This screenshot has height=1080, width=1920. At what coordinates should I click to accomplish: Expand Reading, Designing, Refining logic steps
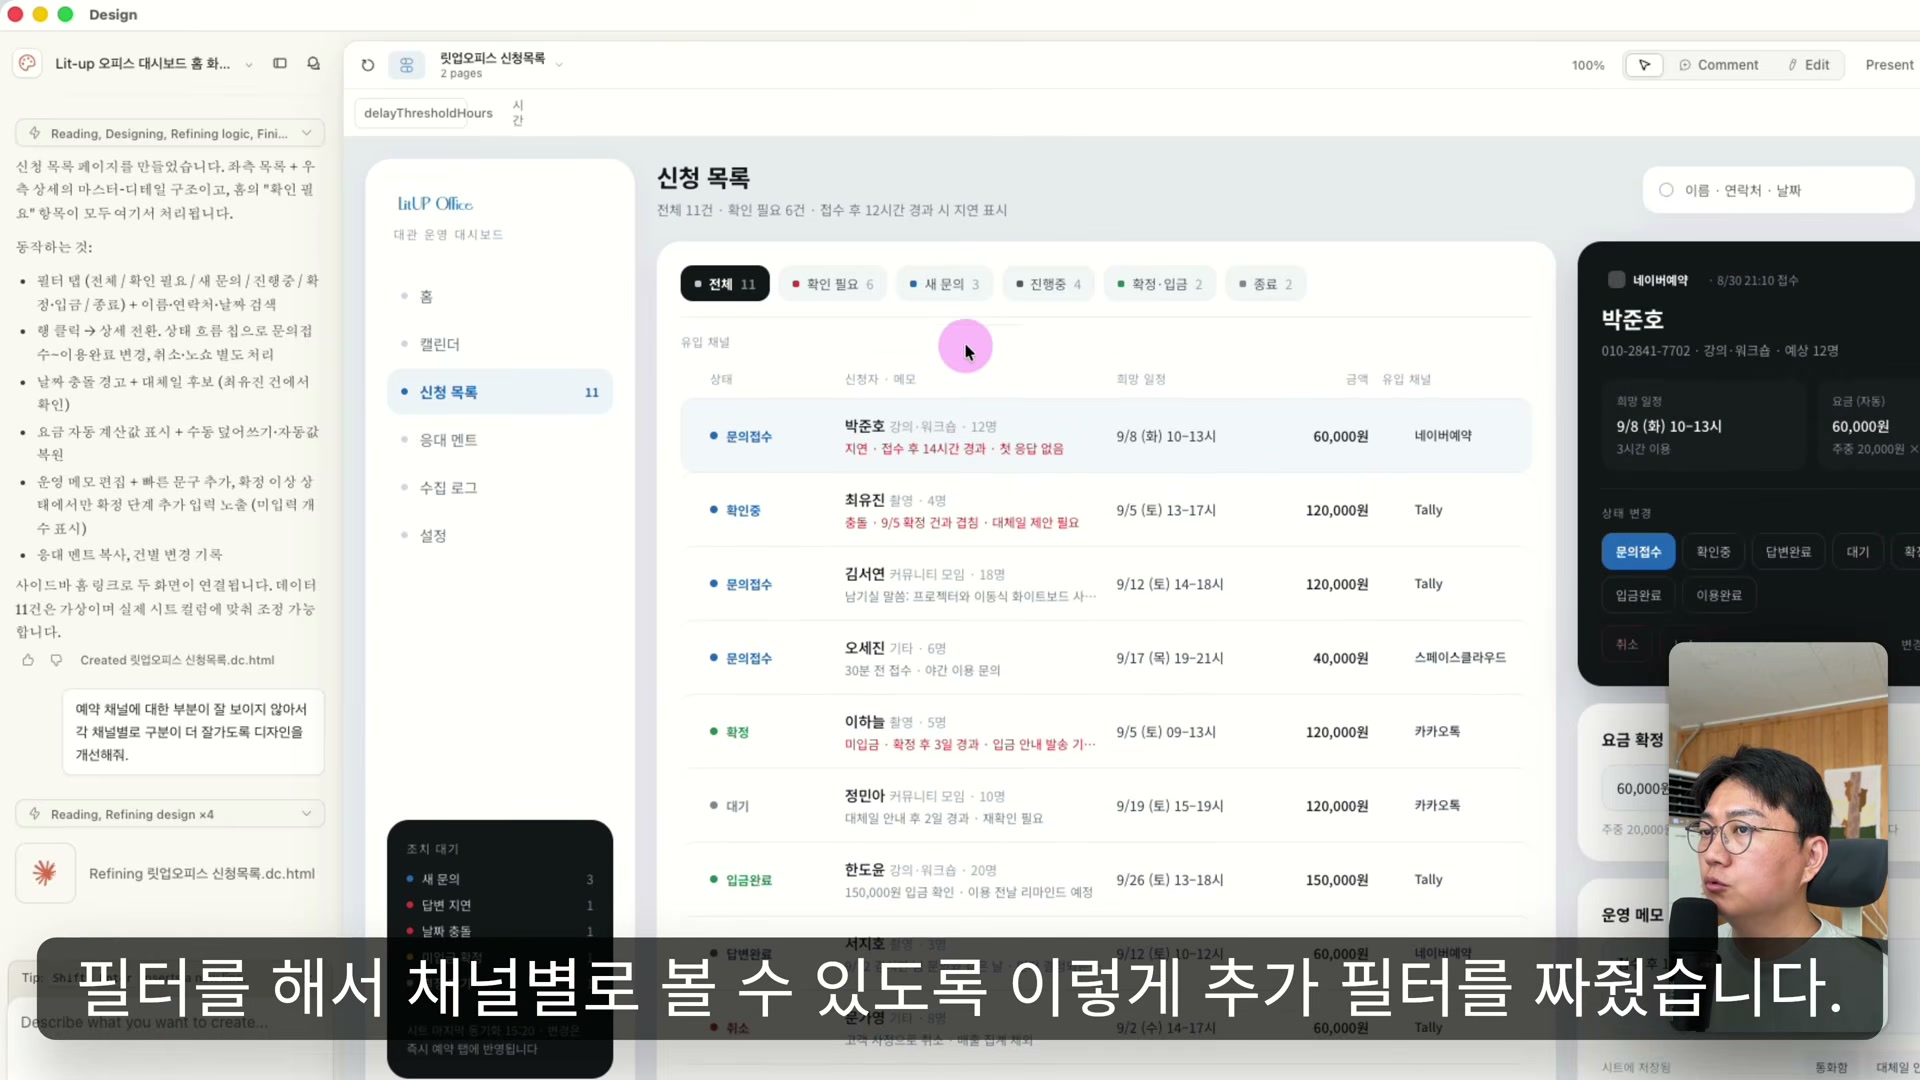pos(307,133)
